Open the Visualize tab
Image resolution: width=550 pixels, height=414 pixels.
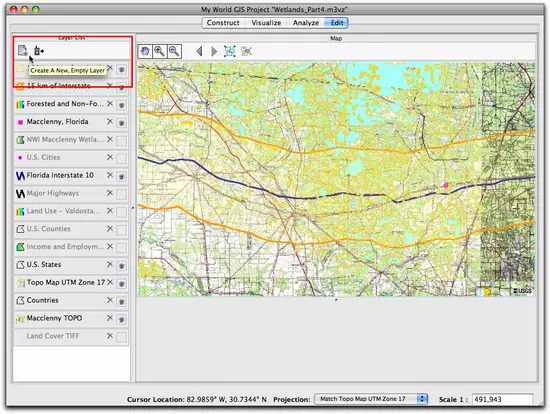click(x=266, y=23)
